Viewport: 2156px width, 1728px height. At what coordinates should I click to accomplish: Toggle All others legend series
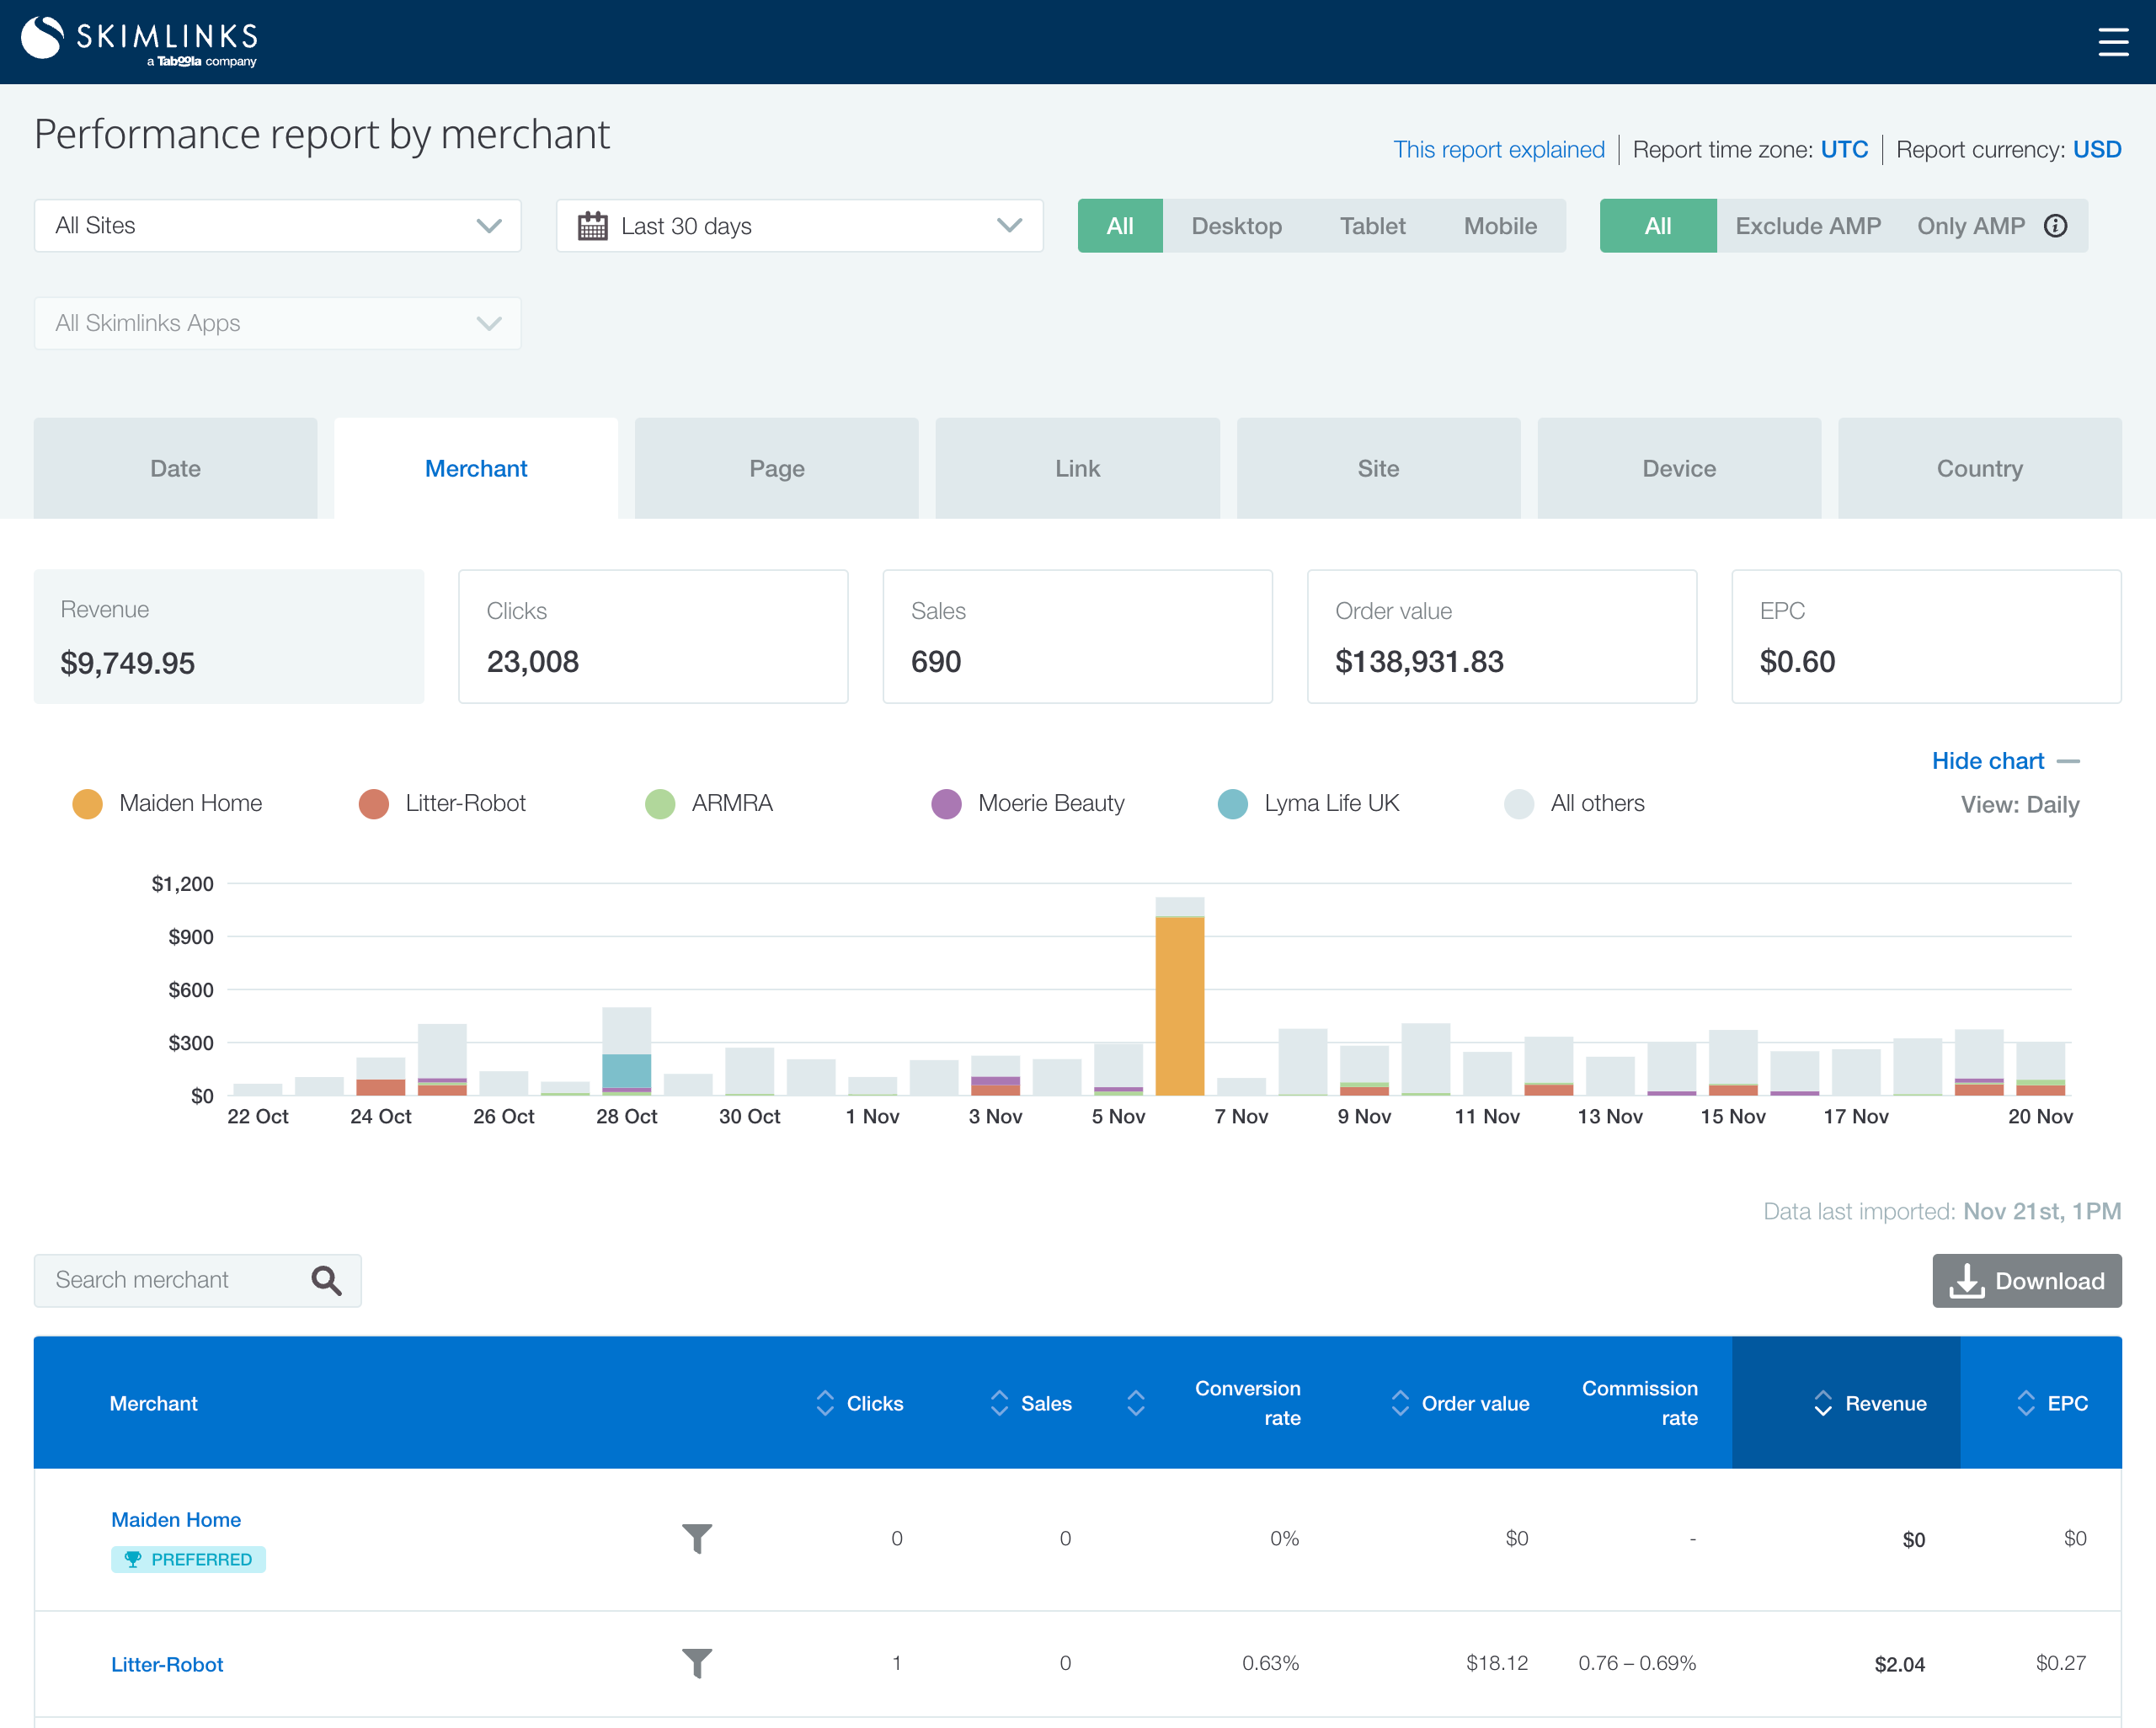pos(1575,803)
